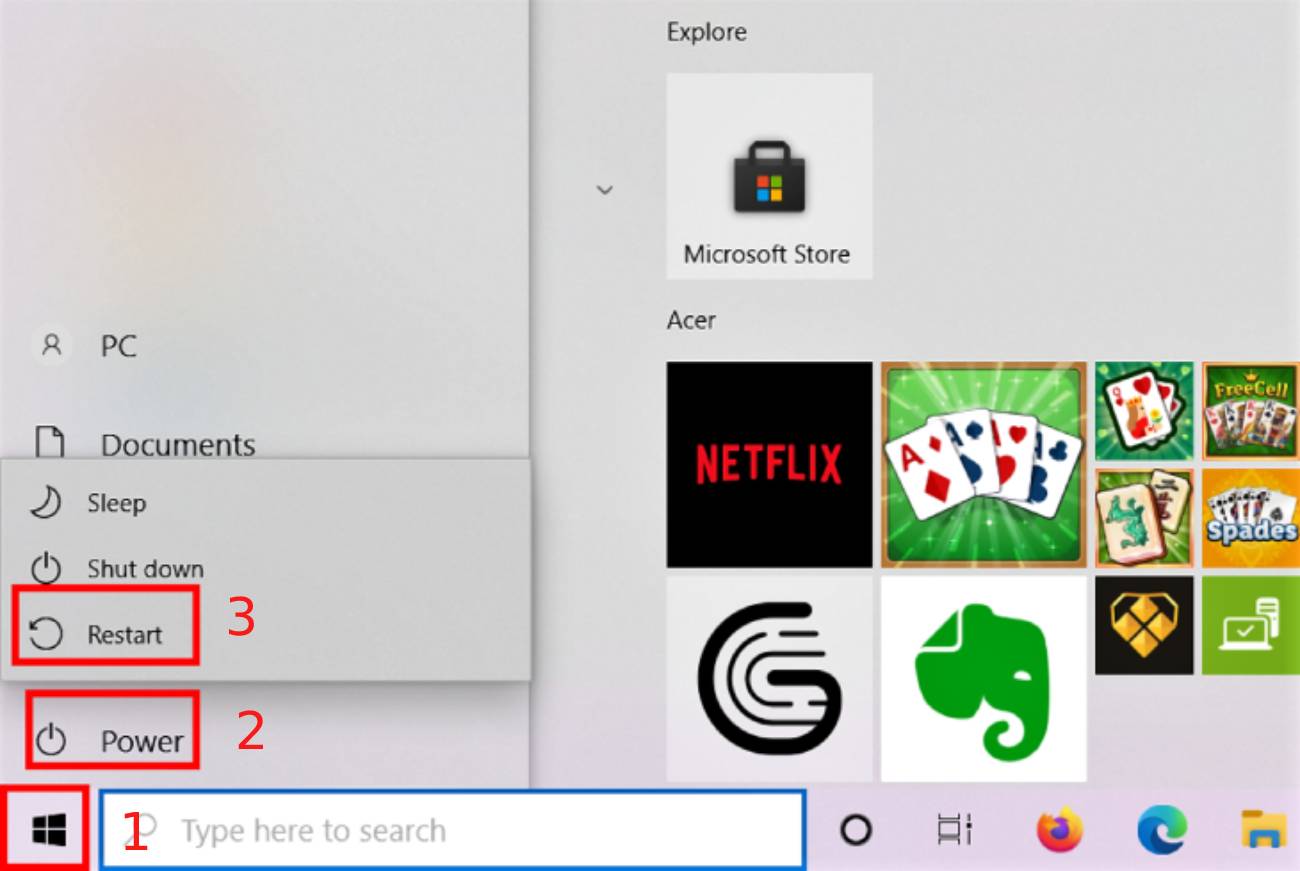Viewport: 1300px width, 871px height.
Task: Launch the Microsoft Store tile
Action: coord(769,176)
